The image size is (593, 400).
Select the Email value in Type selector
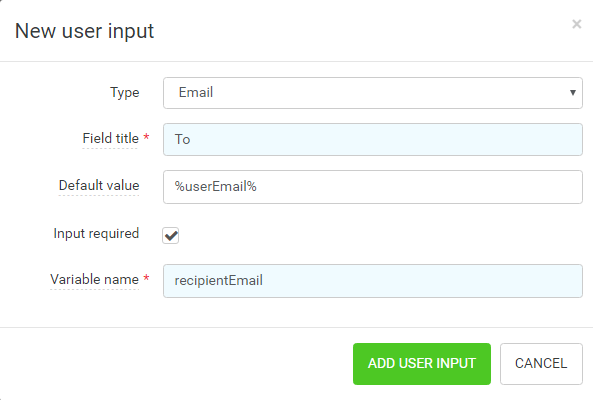[196, 93]
